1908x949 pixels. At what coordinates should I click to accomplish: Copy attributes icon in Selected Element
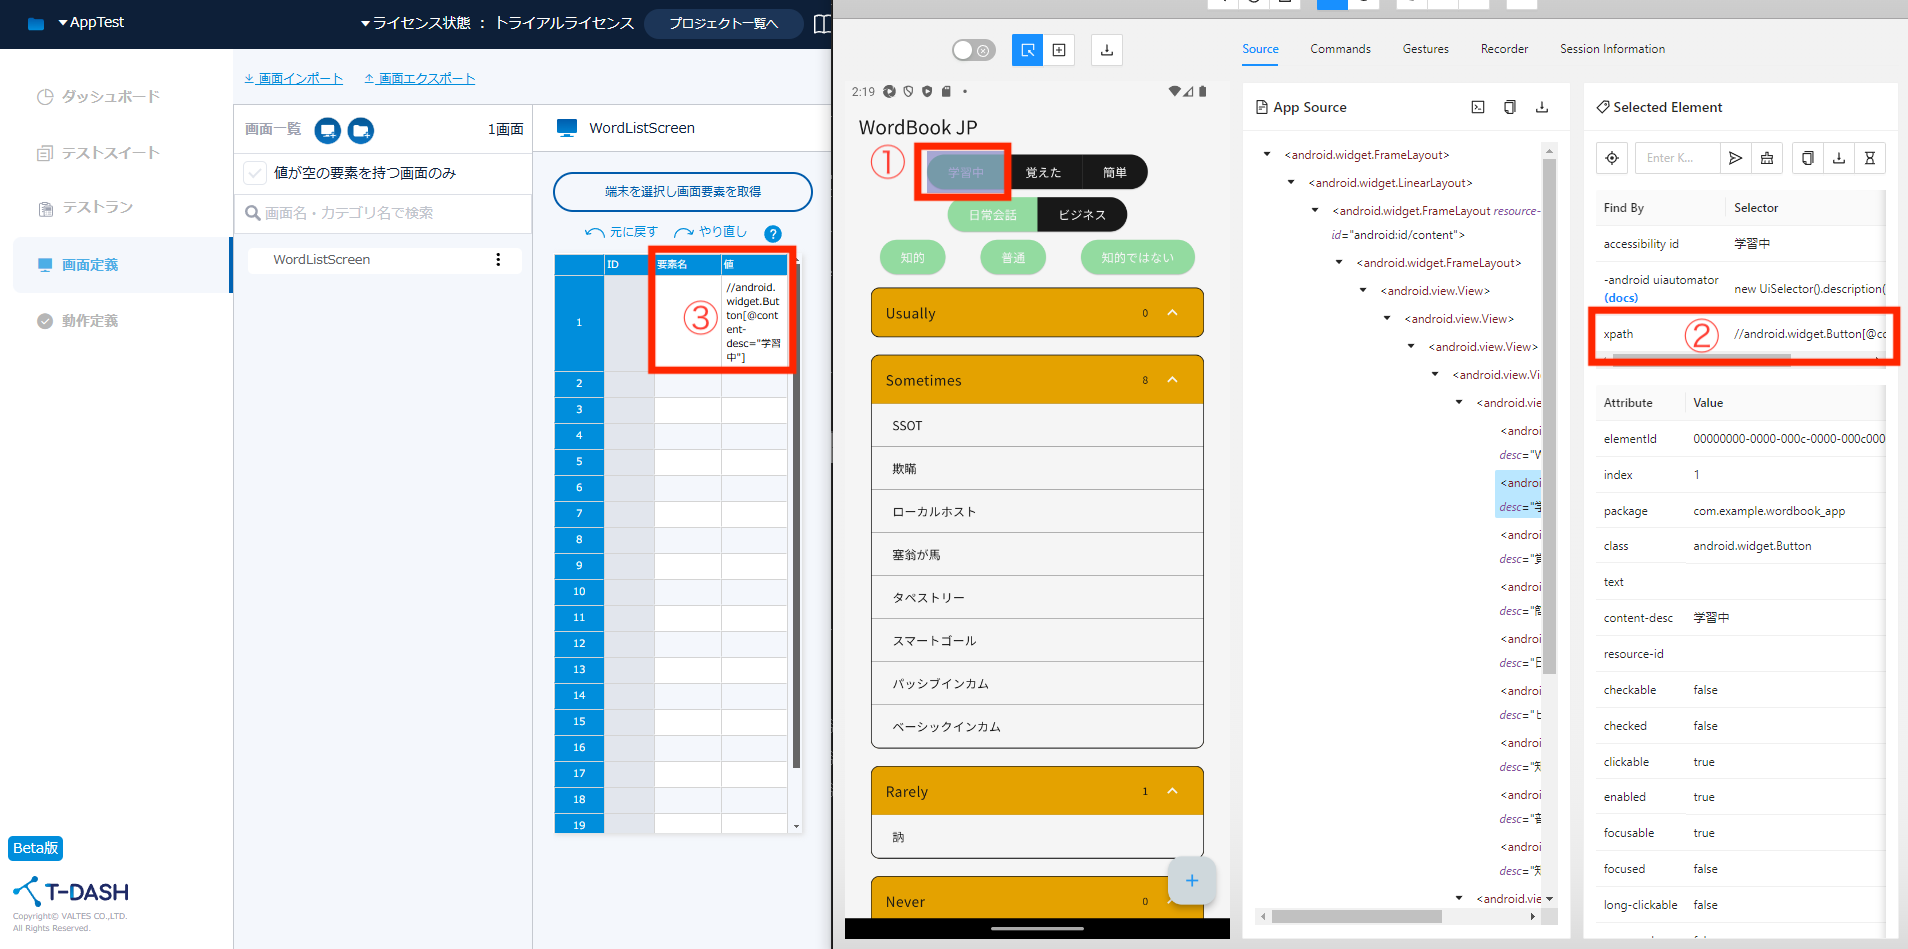1807,158
